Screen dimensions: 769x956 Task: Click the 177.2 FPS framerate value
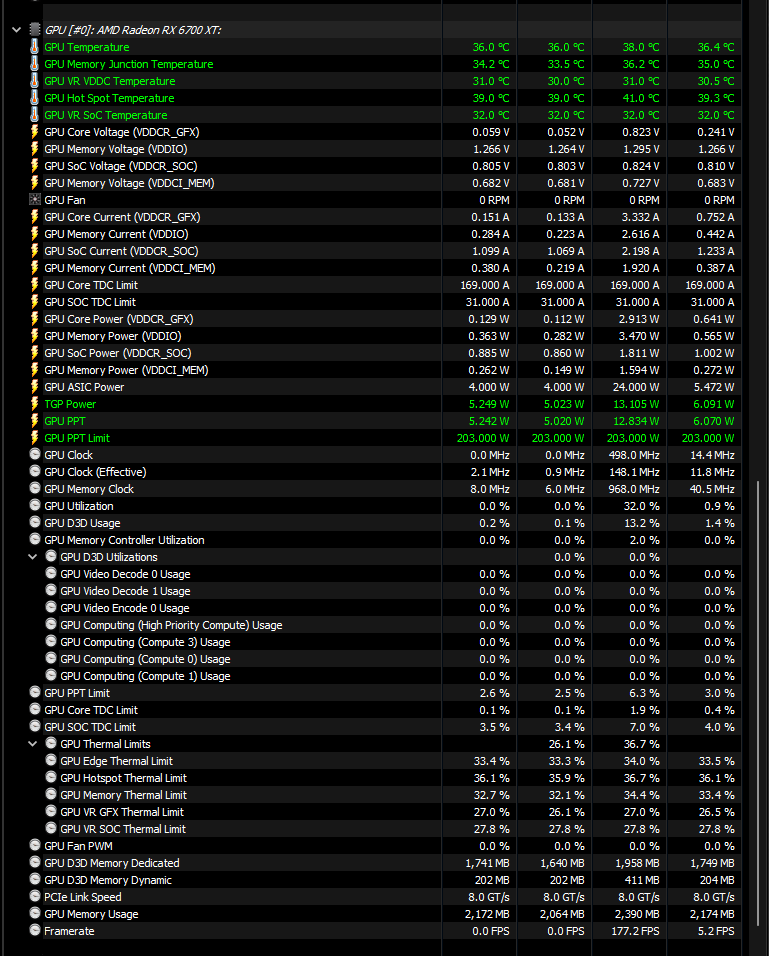click(x=635, y=931)
